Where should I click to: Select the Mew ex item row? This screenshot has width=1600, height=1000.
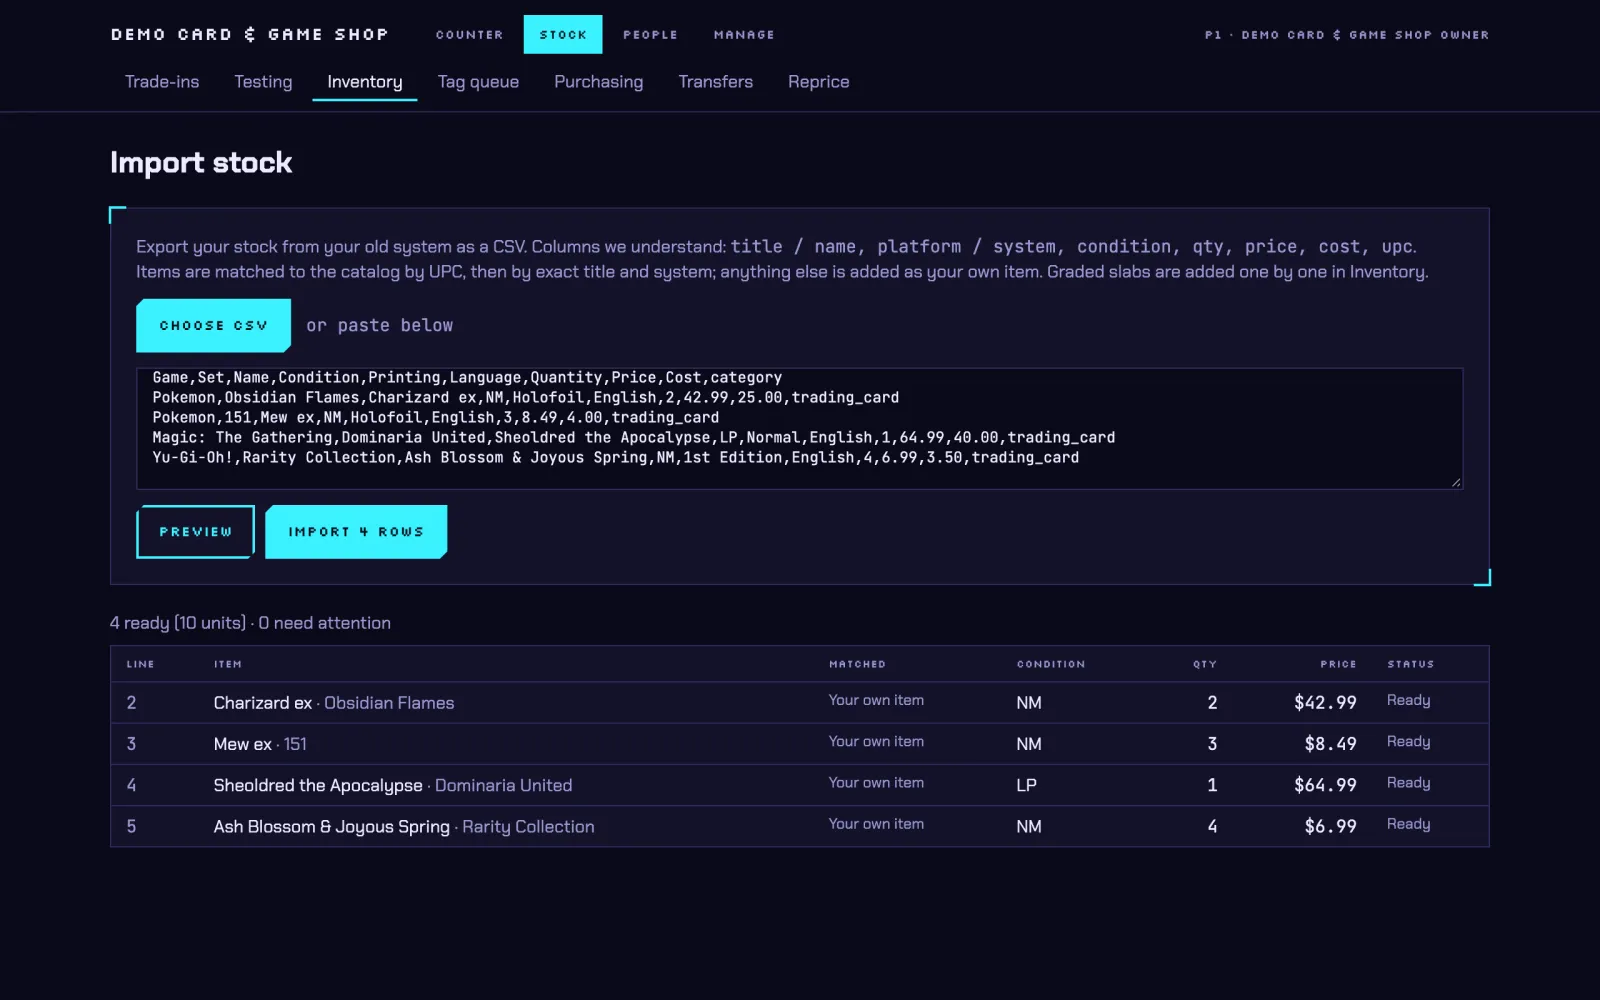coord(799,744)
